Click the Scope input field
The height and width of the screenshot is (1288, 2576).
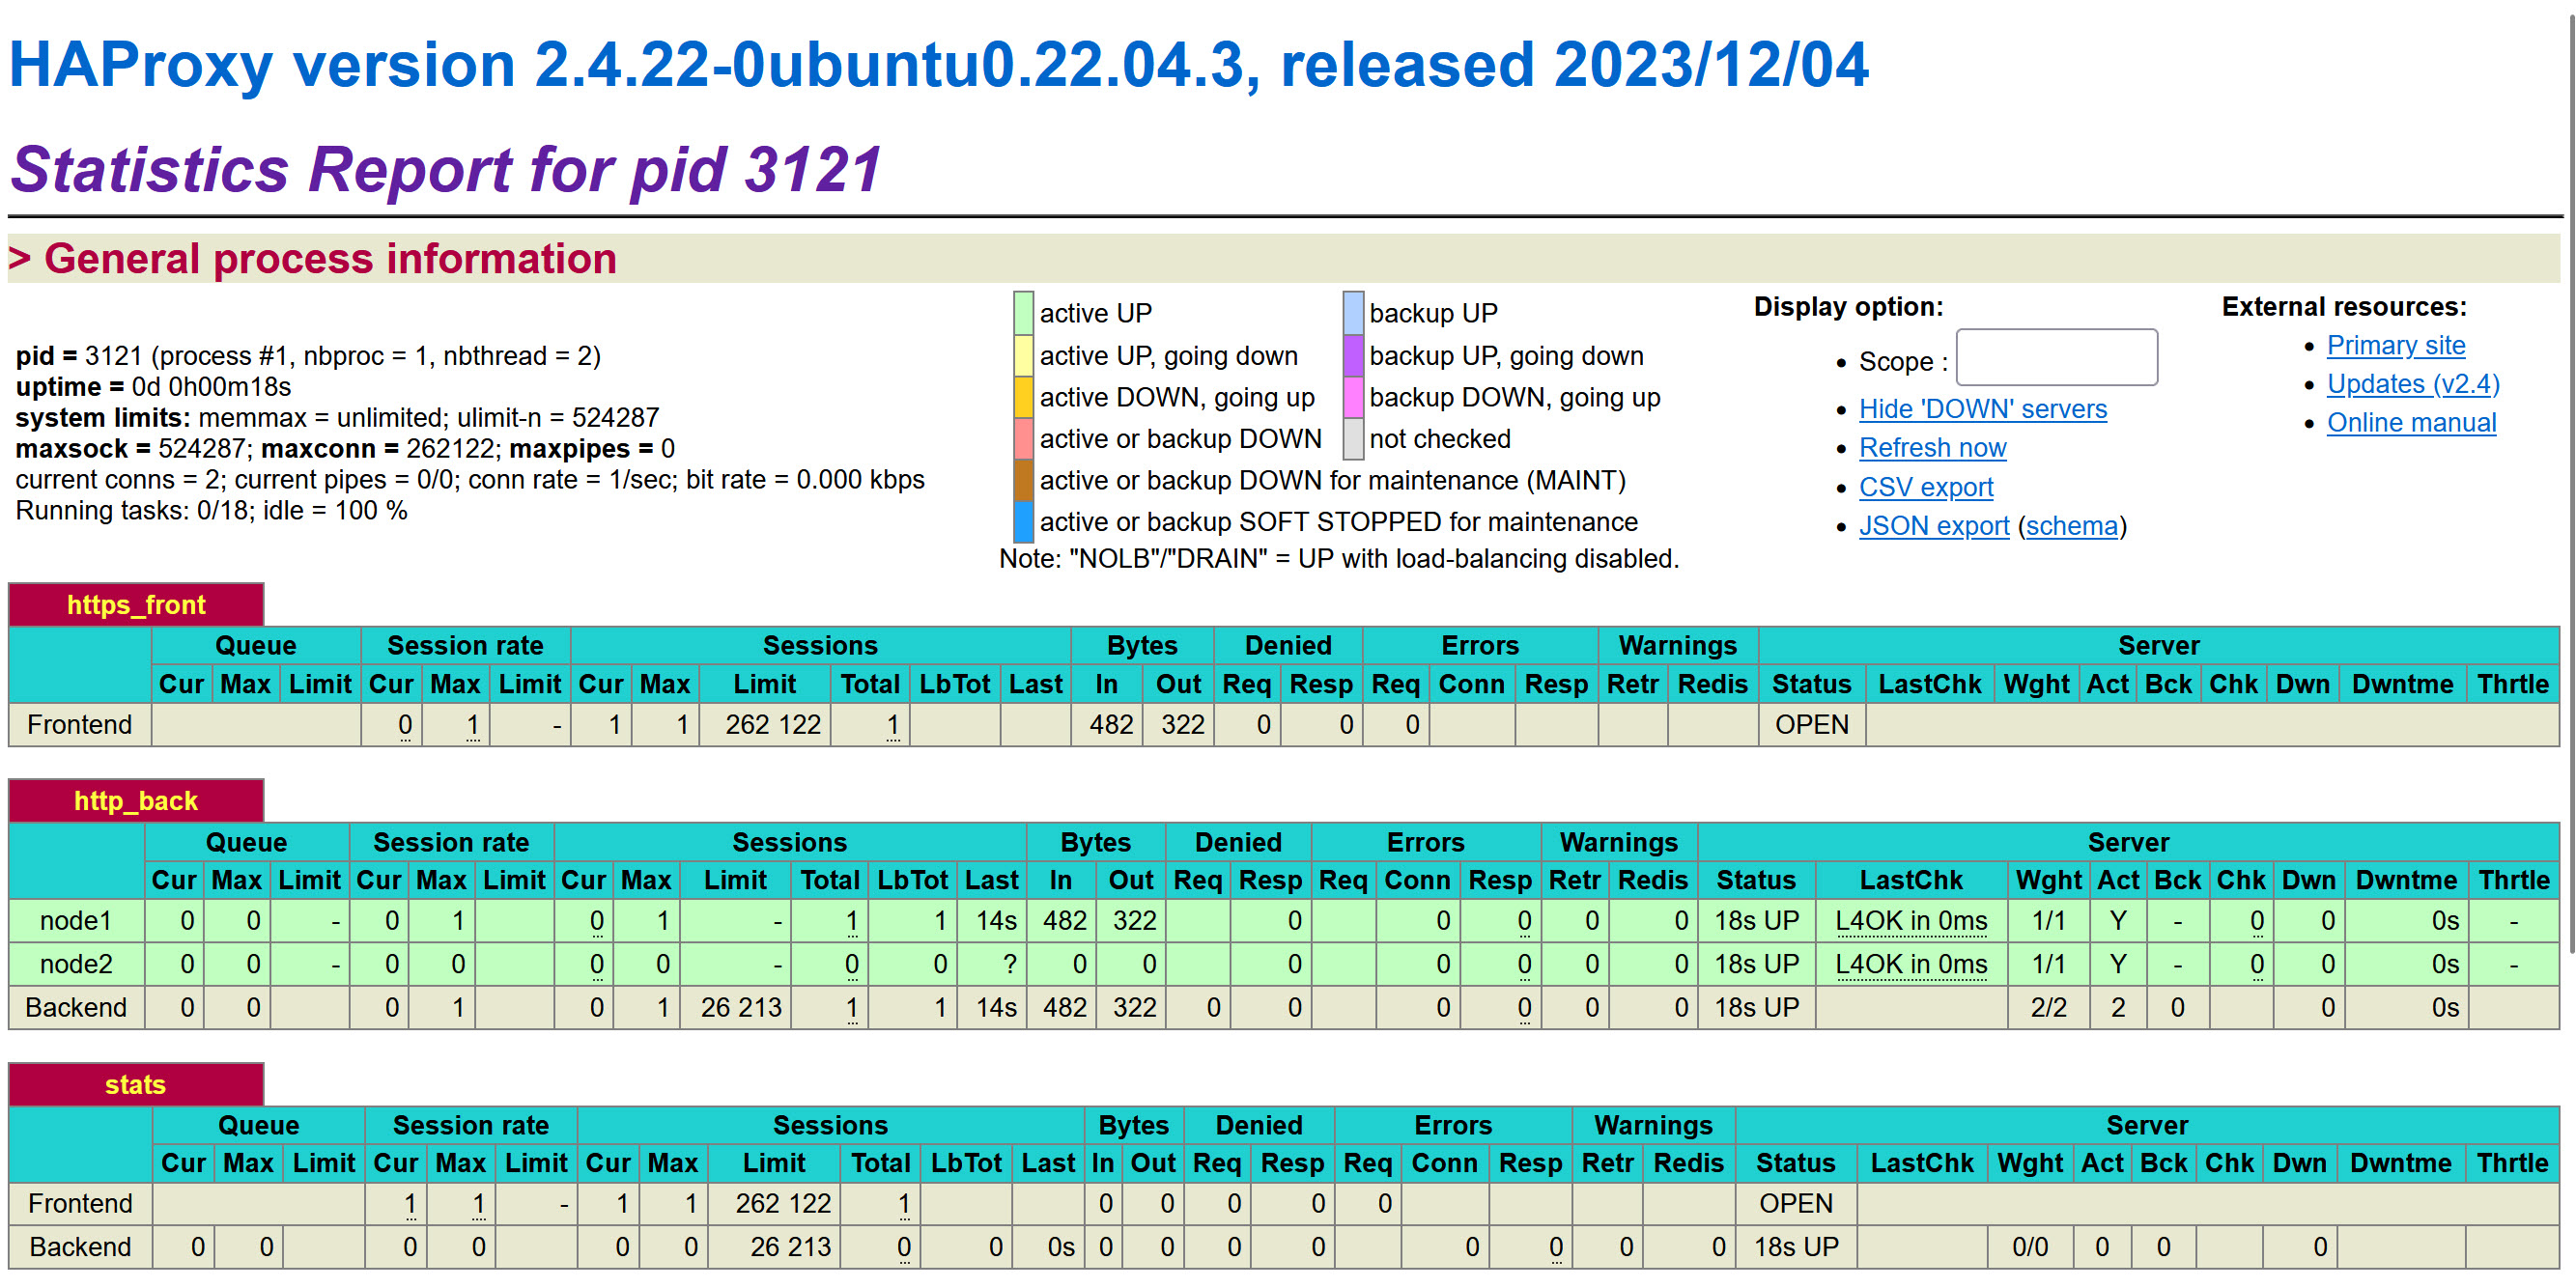point(2056,358)
